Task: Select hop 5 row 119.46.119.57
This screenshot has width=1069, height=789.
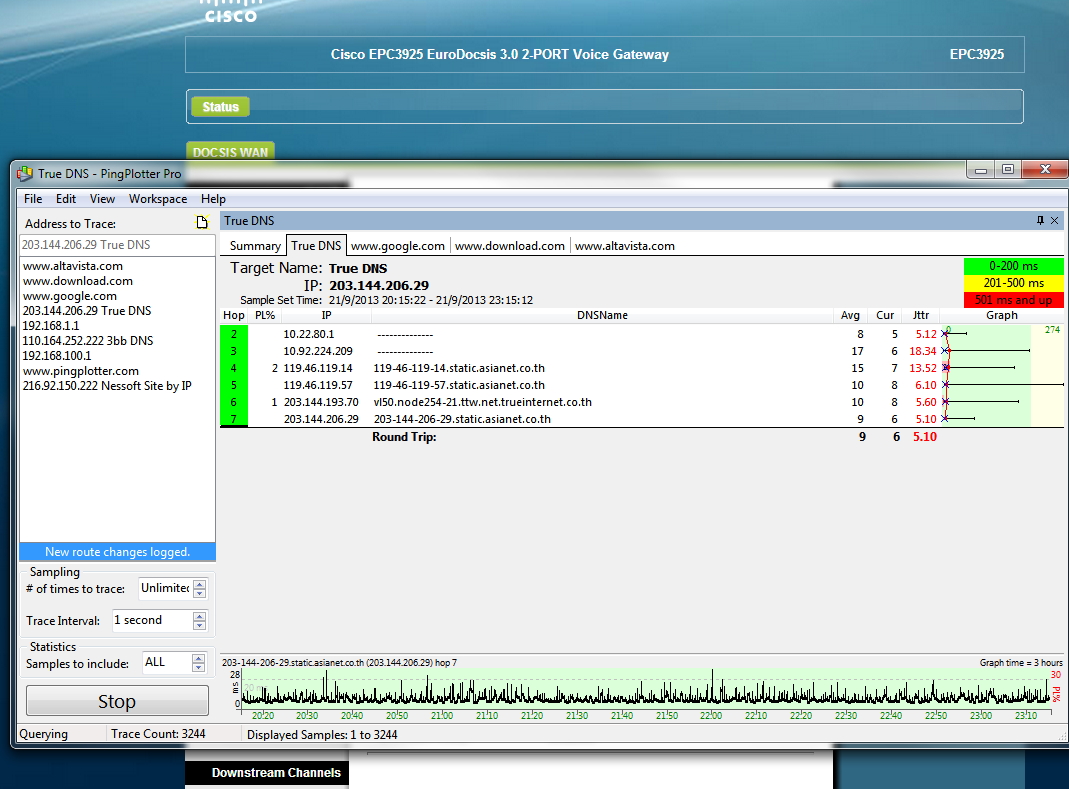Action: tap(642, 385)
